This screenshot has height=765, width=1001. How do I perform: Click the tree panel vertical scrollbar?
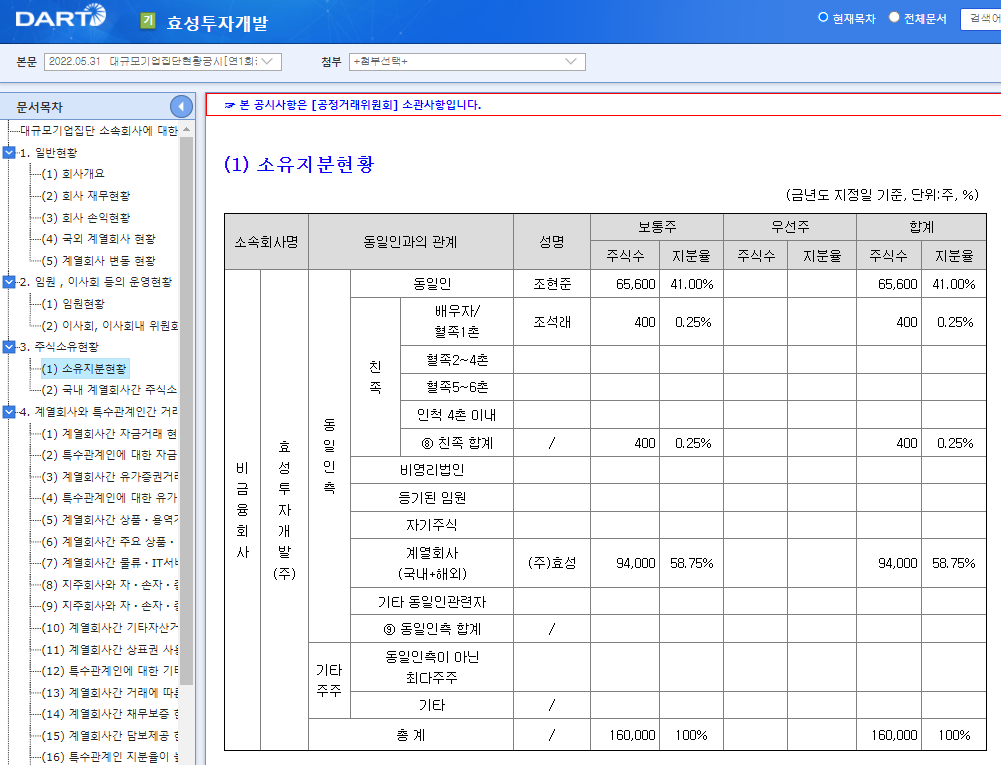pyautogui.click(x=186, y=409)
